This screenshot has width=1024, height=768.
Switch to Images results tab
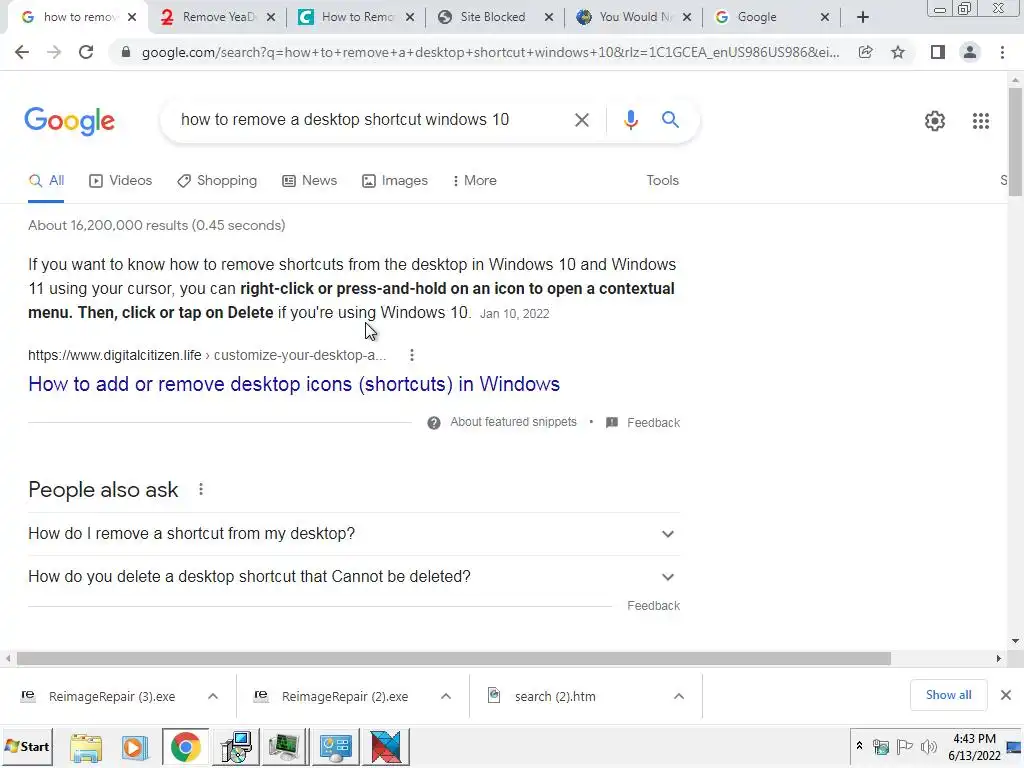pos(395,181)
